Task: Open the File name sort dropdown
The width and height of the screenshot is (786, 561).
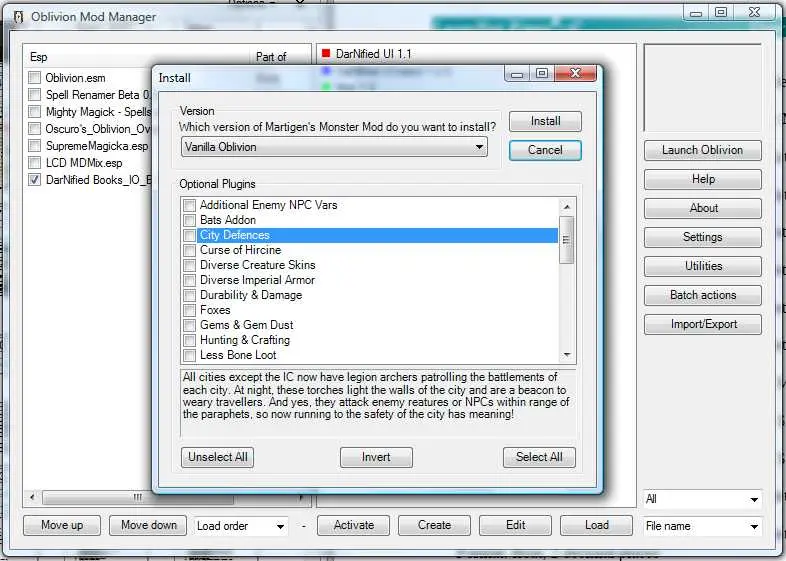Action: click(702, 526)
